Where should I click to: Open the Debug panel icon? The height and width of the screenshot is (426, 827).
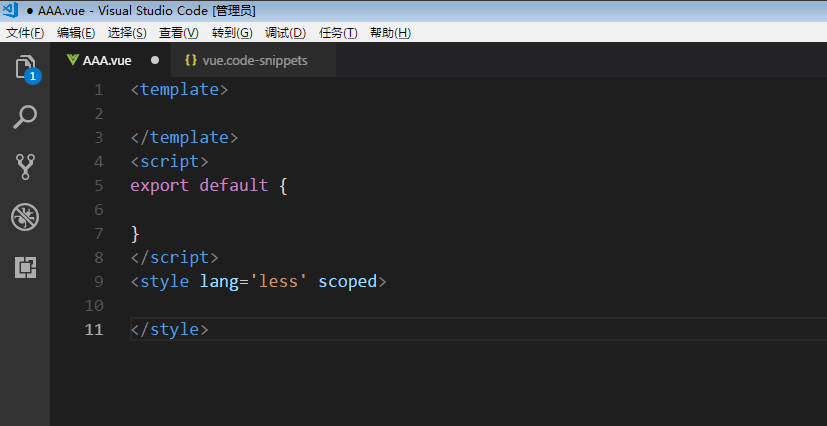pyautogui.click(x=25, y=217)
